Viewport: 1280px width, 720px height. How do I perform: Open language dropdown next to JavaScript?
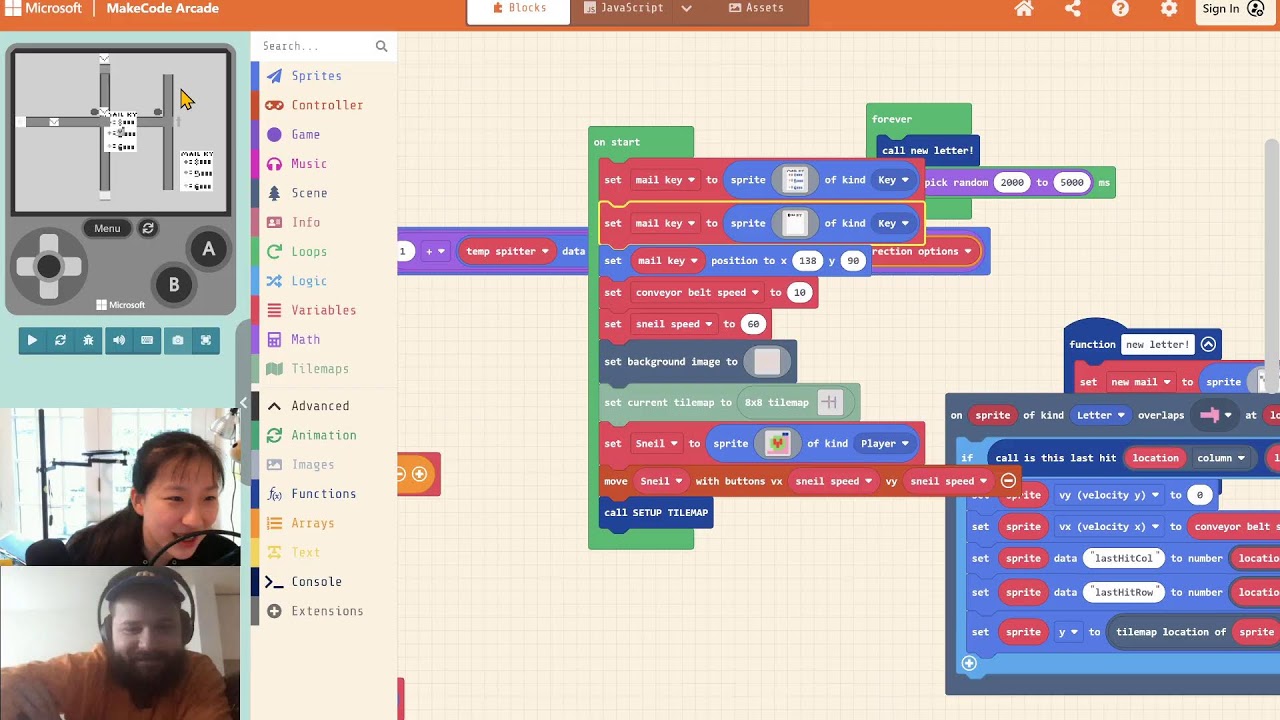coord(686,9)
